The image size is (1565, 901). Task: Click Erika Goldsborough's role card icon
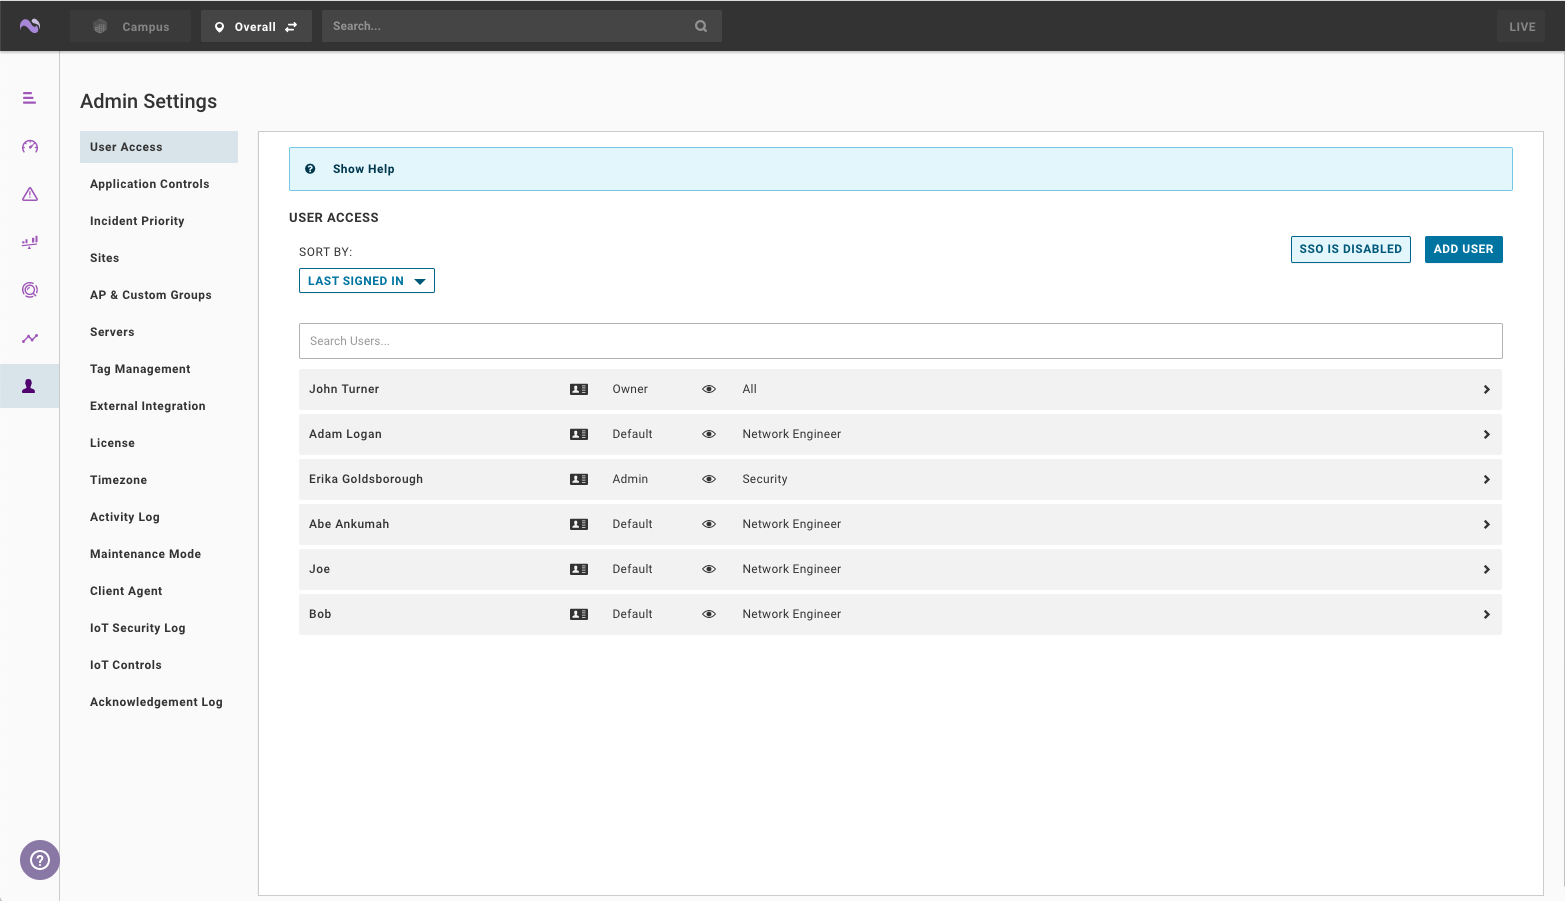[579, 479]
